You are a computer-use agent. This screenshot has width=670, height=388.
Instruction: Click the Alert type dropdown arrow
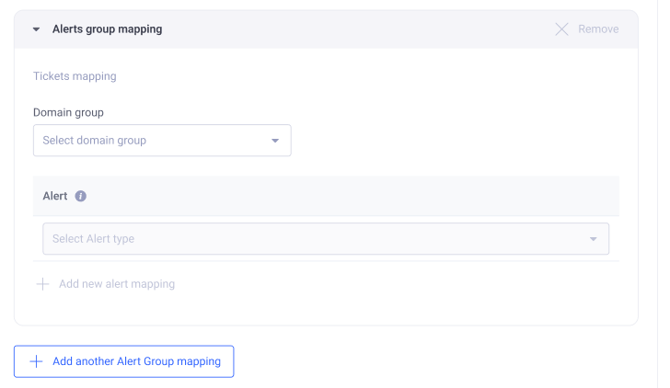(593, 239)
